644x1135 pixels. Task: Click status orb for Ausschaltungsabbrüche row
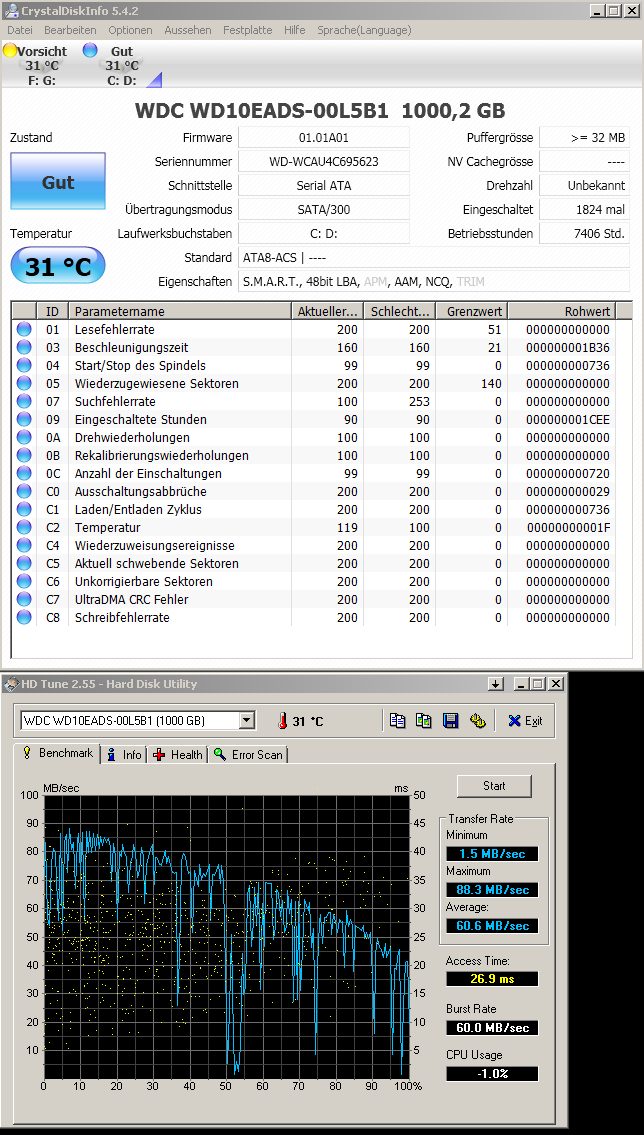24,491
